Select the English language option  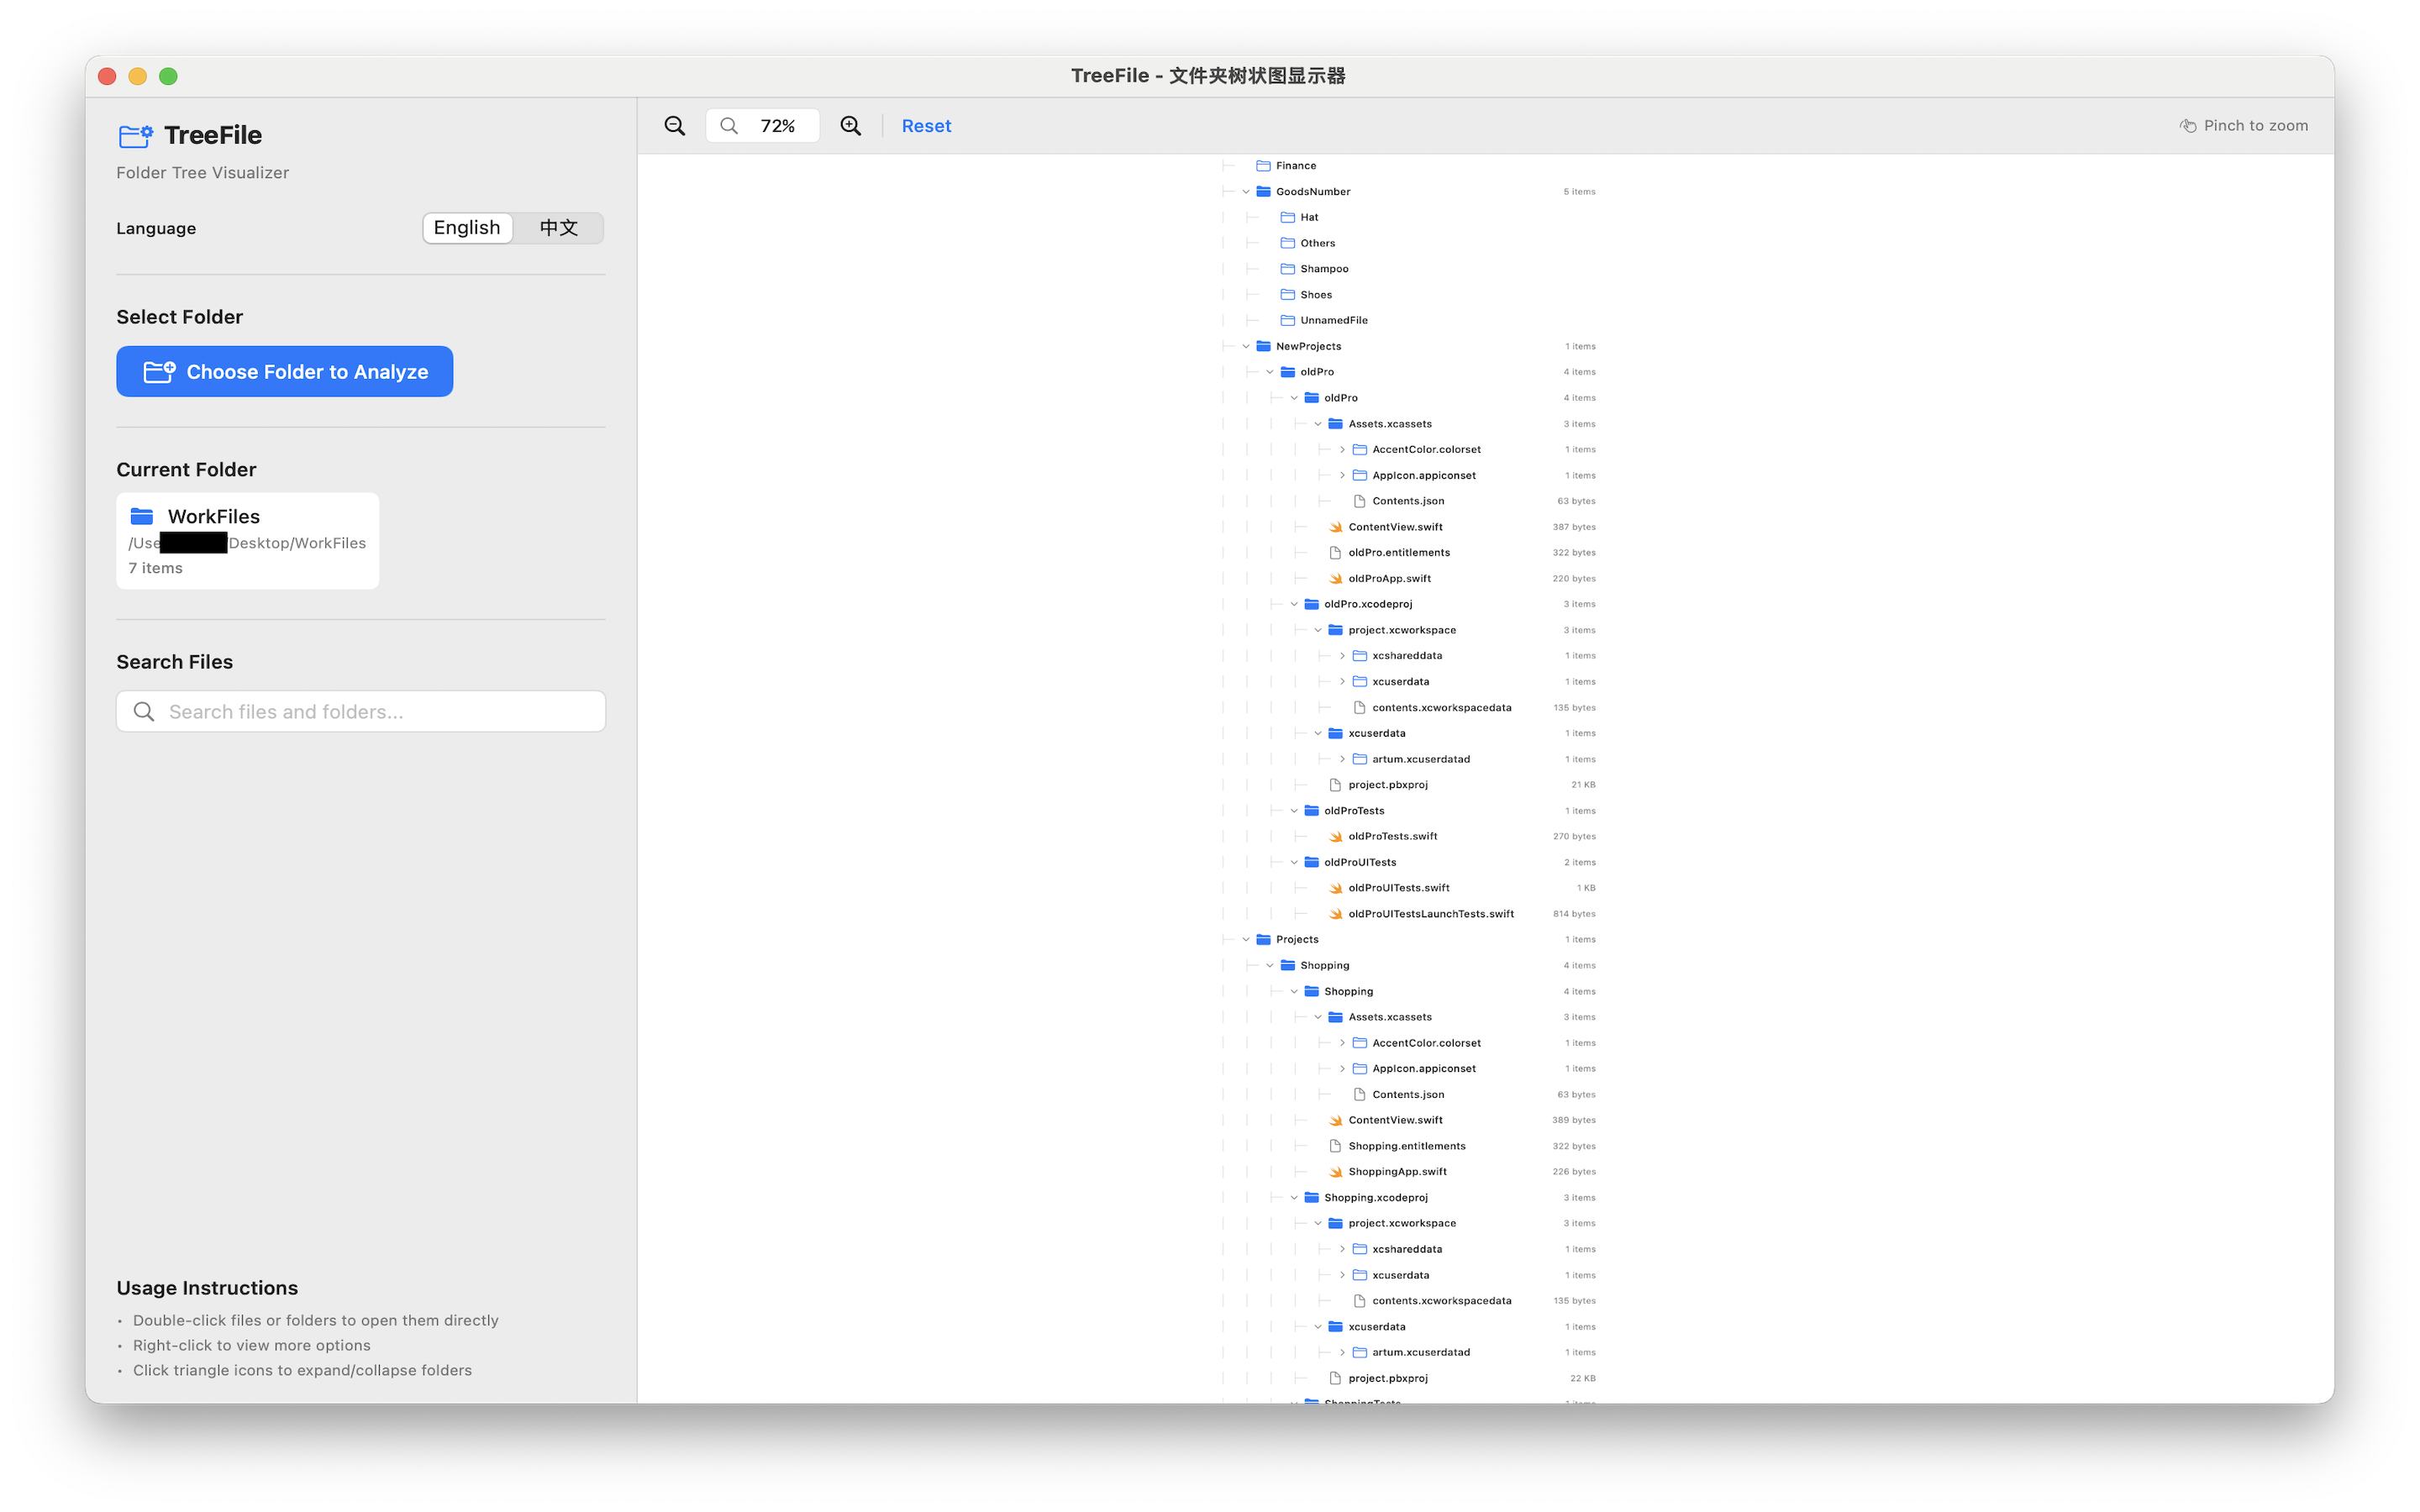point(466,227)
